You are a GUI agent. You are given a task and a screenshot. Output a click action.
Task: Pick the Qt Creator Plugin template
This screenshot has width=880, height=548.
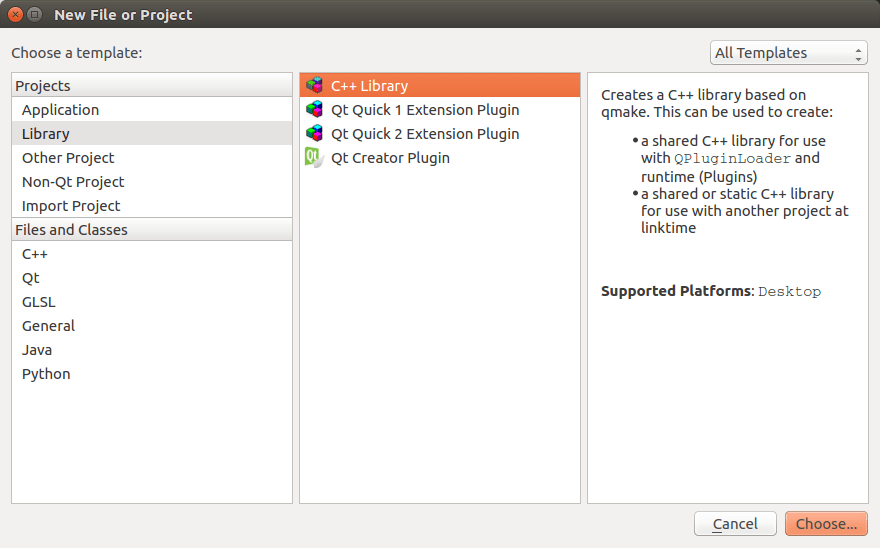tap(439, 158)
